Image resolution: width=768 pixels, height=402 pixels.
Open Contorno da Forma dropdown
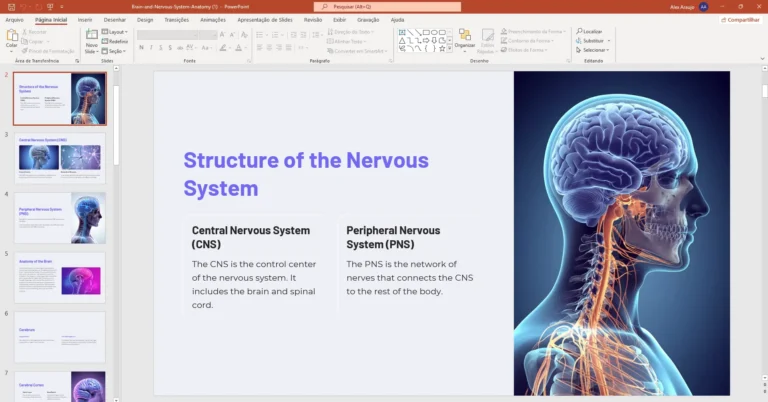pos(527,41)
